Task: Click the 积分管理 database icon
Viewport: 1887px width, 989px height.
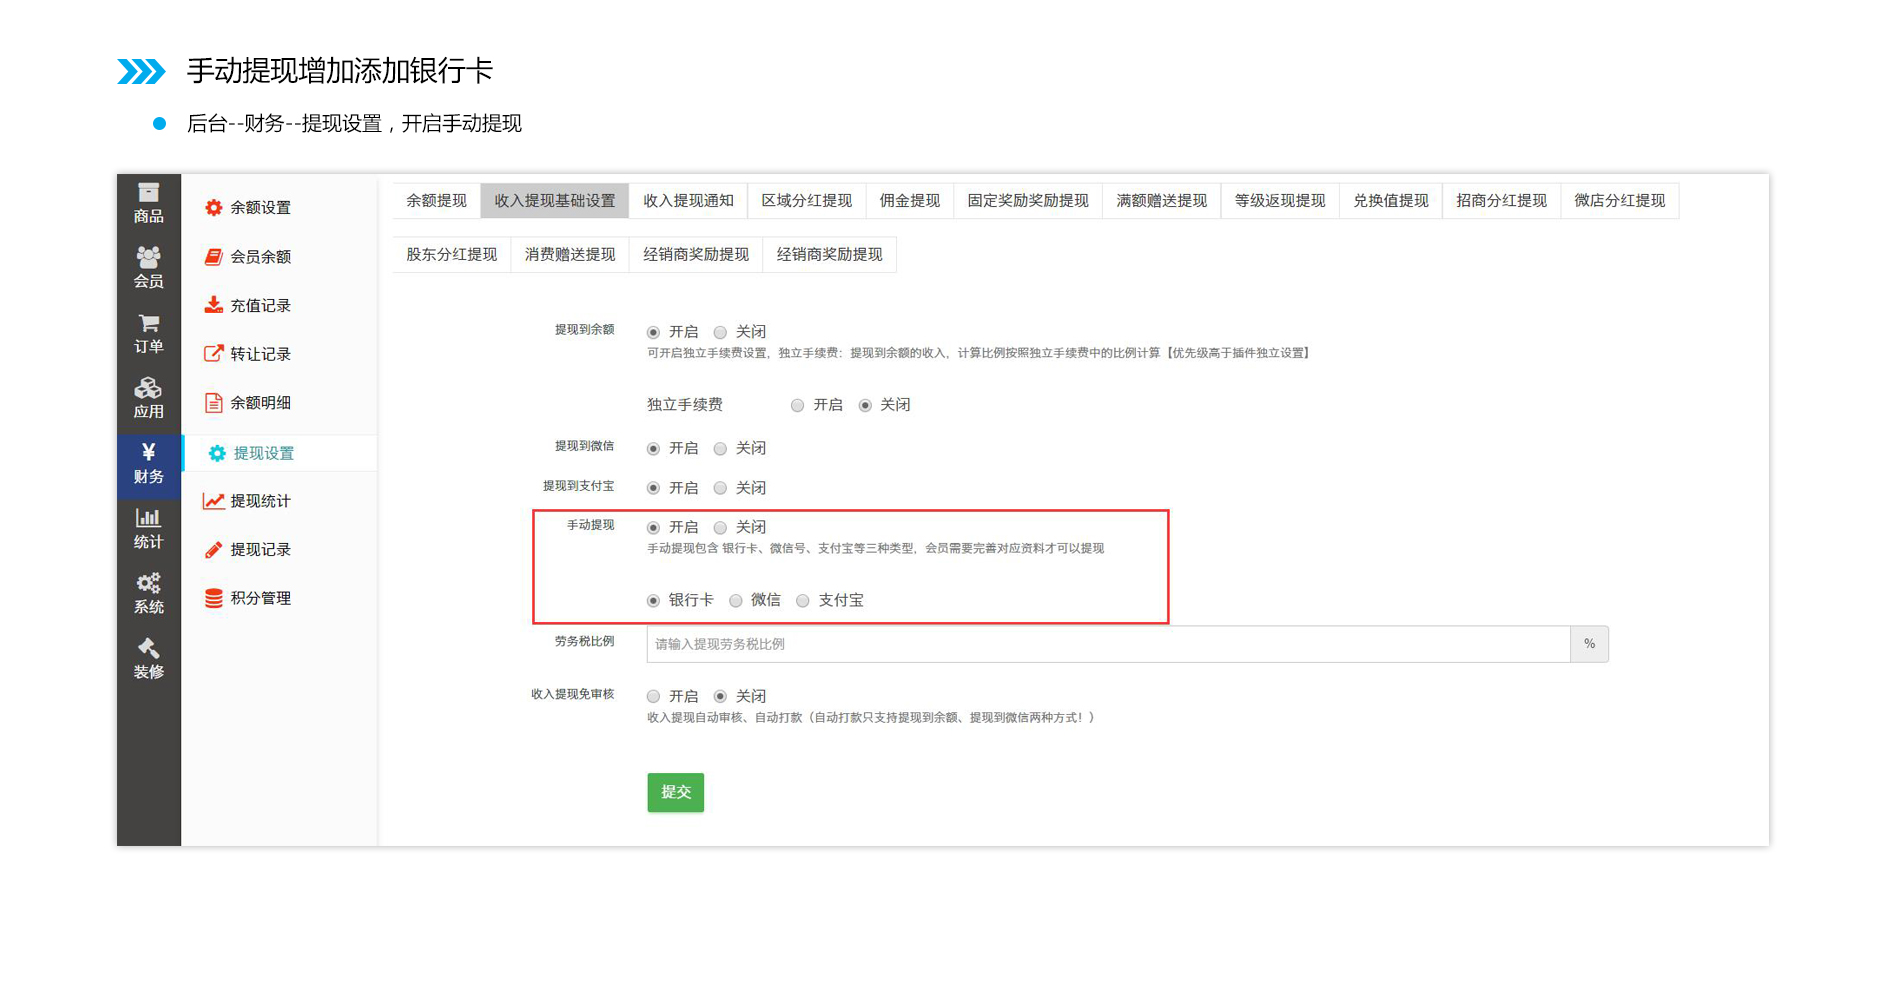Action: 213,598
